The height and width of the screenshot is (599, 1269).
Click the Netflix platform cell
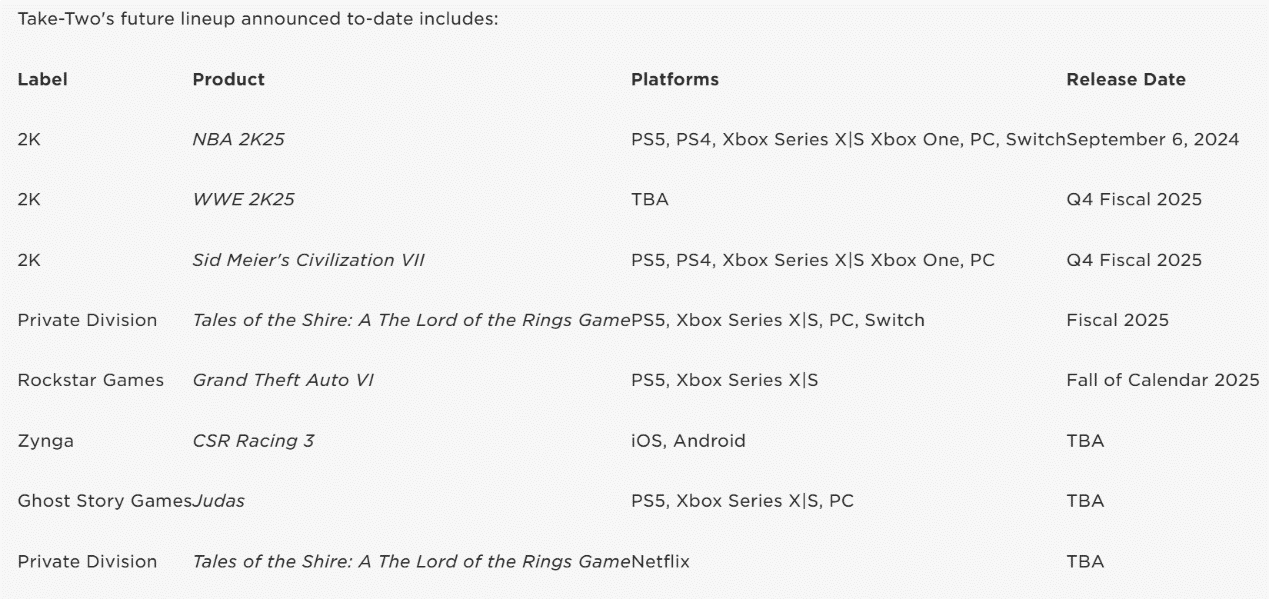pyautogui.click(x=660, y=561)
